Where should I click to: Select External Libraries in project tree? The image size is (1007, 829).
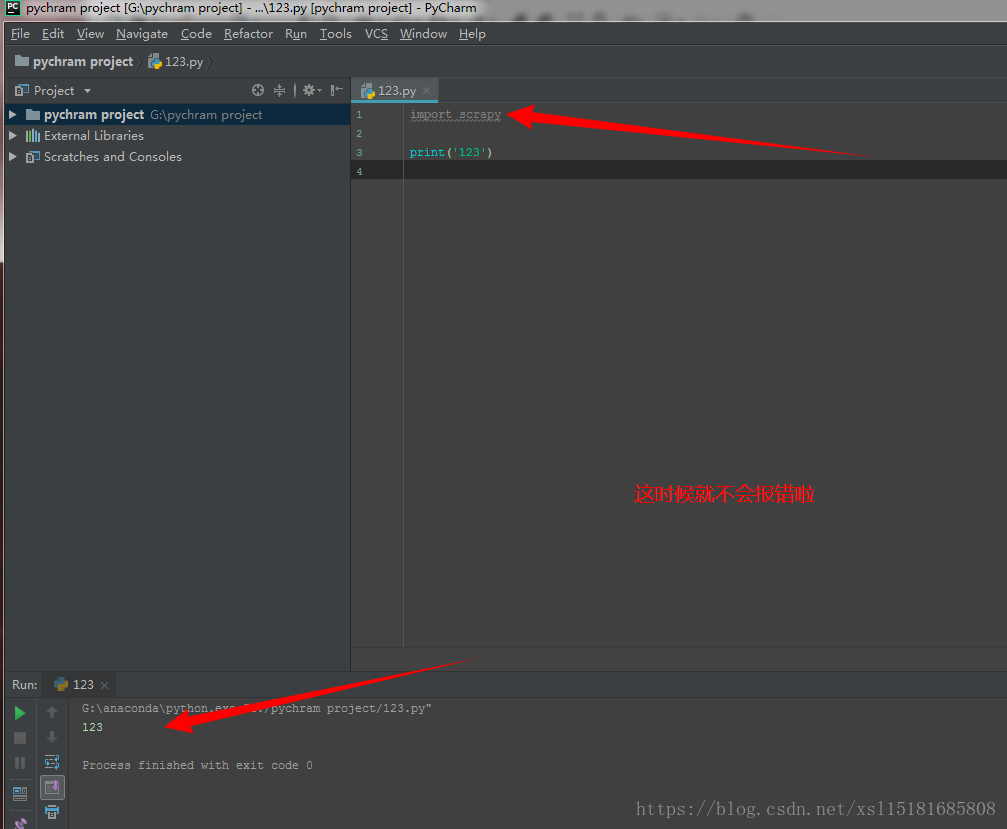tap(94, 135)
